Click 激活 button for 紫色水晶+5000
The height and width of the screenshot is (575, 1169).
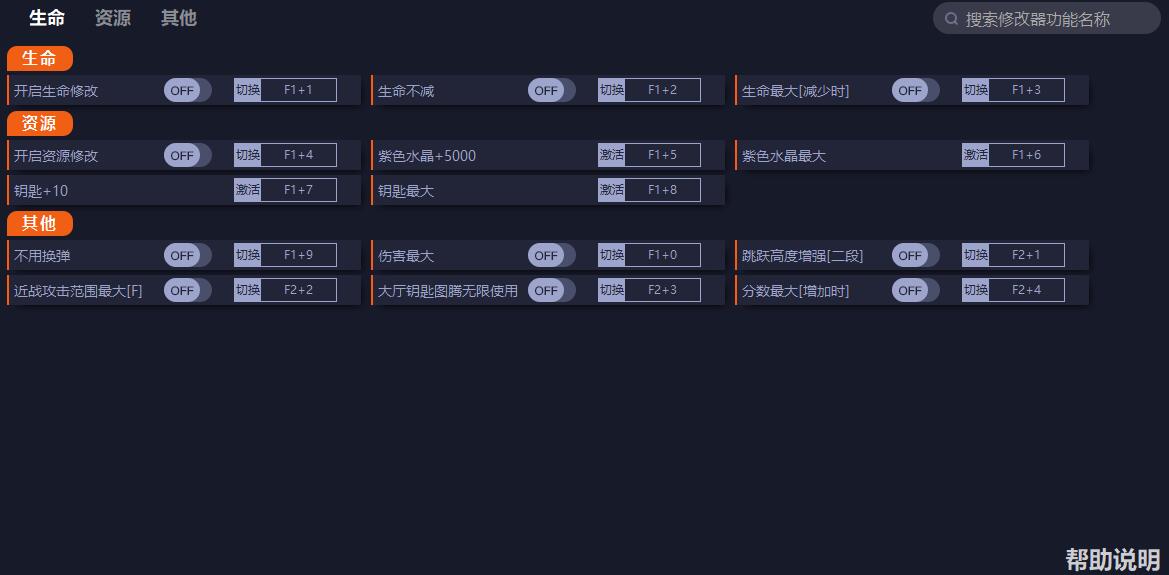(611, 155)
